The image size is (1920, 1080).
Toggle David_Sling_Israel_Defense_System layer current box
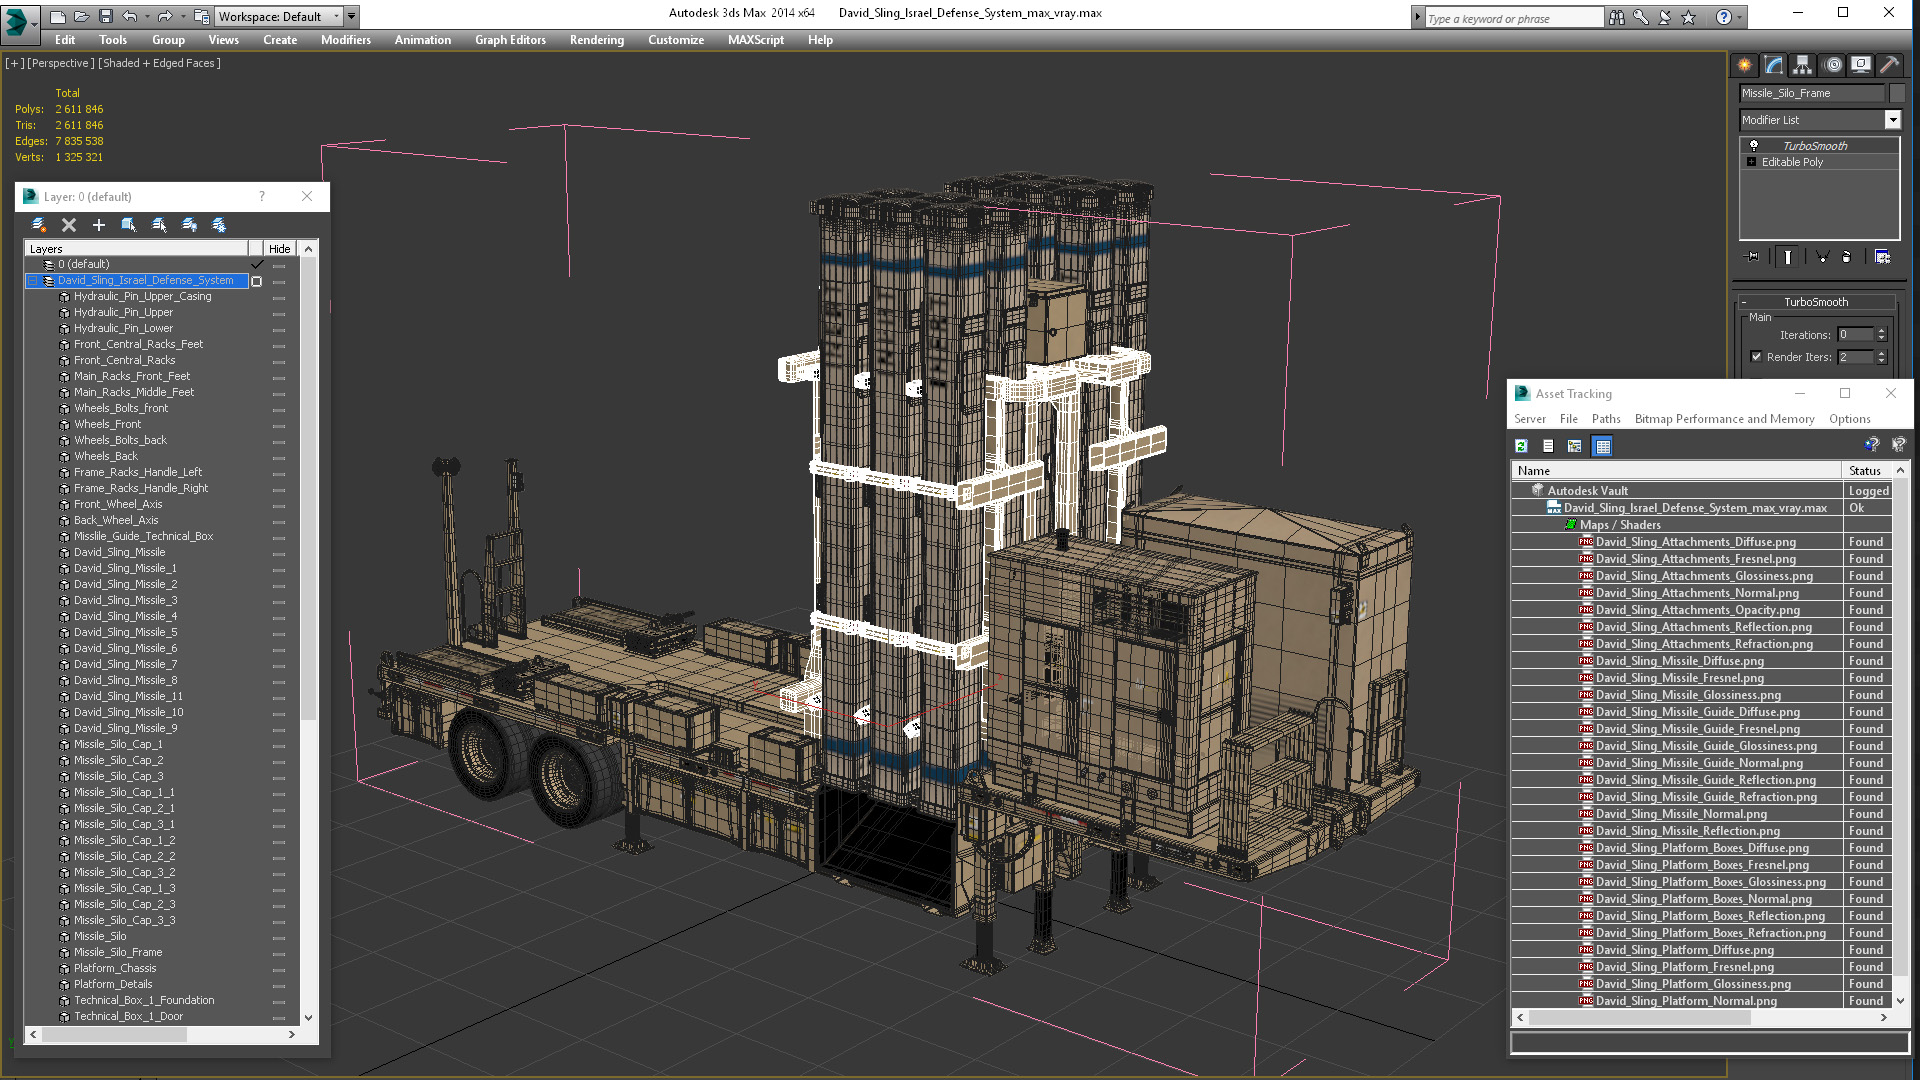tap(257, 282)
